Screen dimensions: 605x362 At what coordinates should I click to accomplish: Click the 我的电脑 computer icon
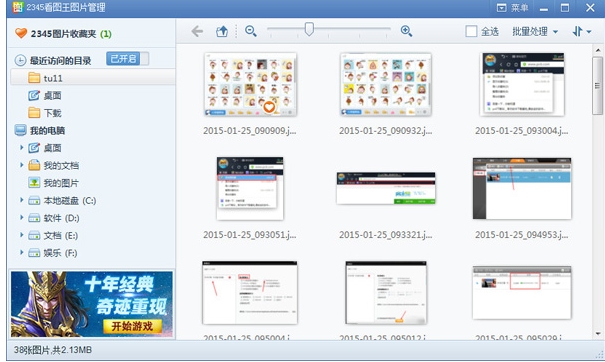tap(20, 130)
